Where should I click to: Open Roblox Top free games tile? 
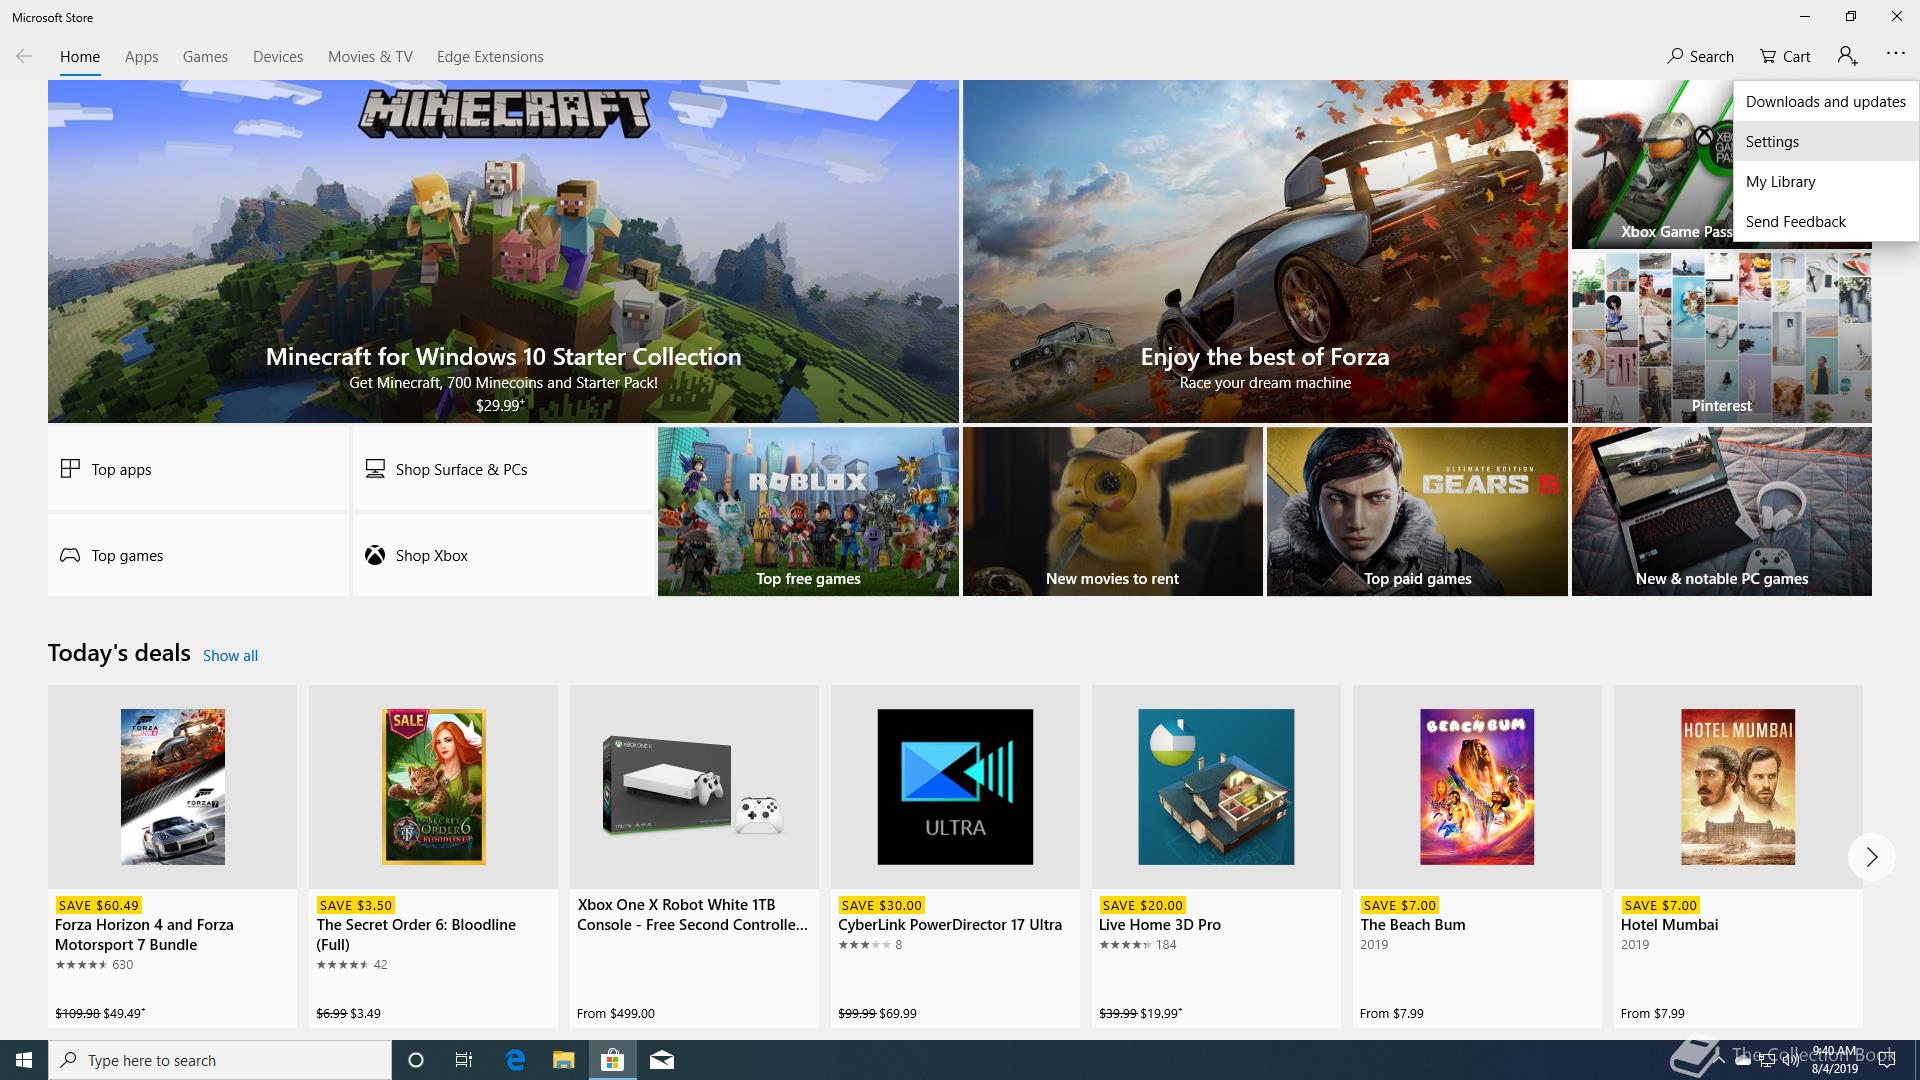pyautogui.click(x=808, y=511)
